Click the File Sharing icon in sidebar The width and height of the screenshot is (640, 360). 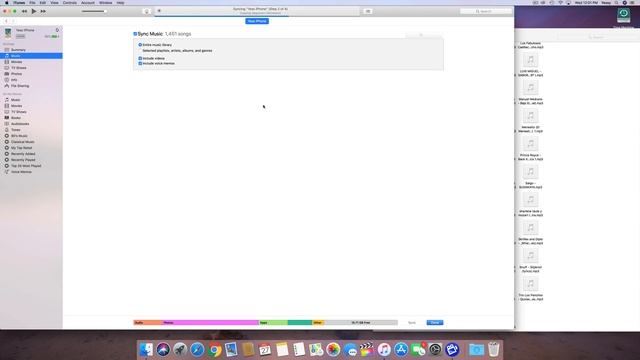coord(7,86)
